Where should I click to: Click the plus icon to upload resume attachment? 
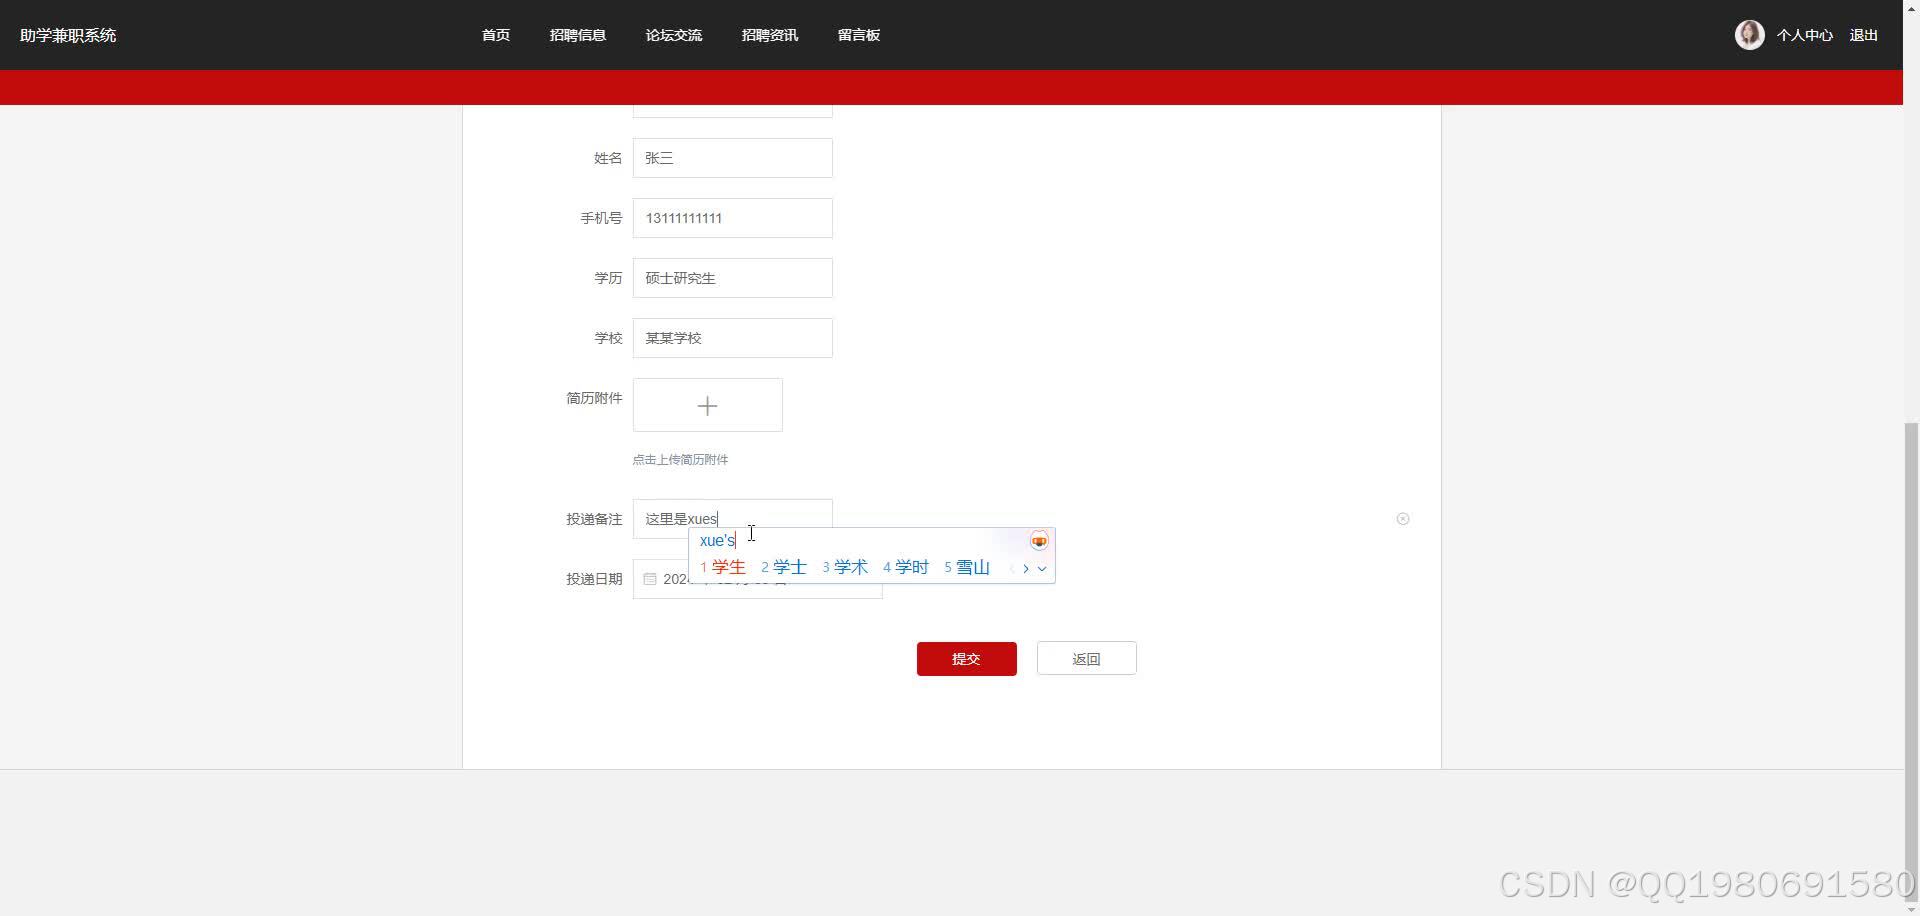pos(707,405)
